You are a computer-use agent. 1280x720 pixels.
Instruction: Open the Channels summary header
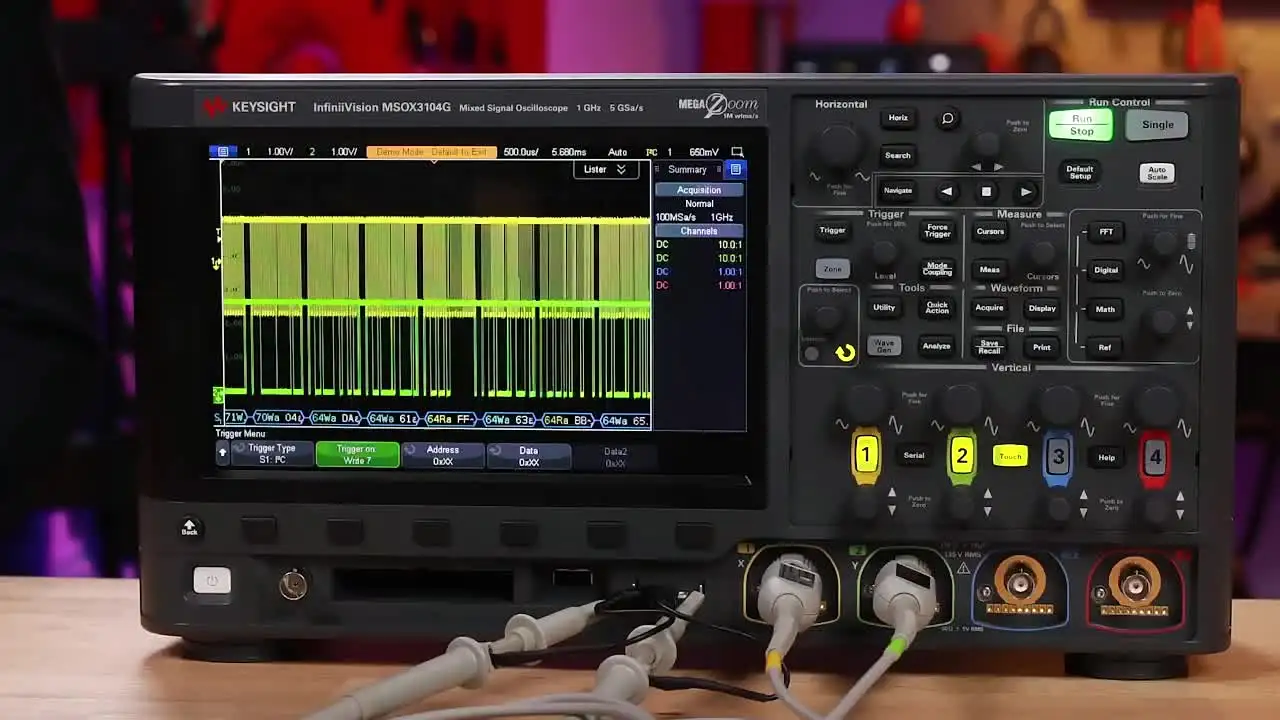pos(699,231)
